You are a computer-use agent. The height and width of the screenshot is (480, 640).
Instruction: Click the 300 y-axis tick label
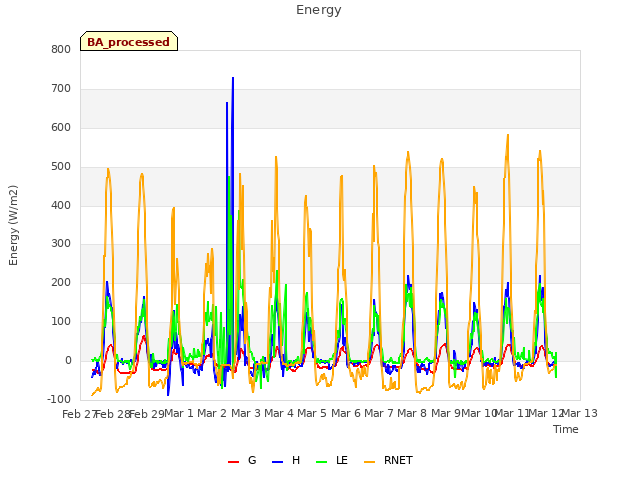[61, 244]
